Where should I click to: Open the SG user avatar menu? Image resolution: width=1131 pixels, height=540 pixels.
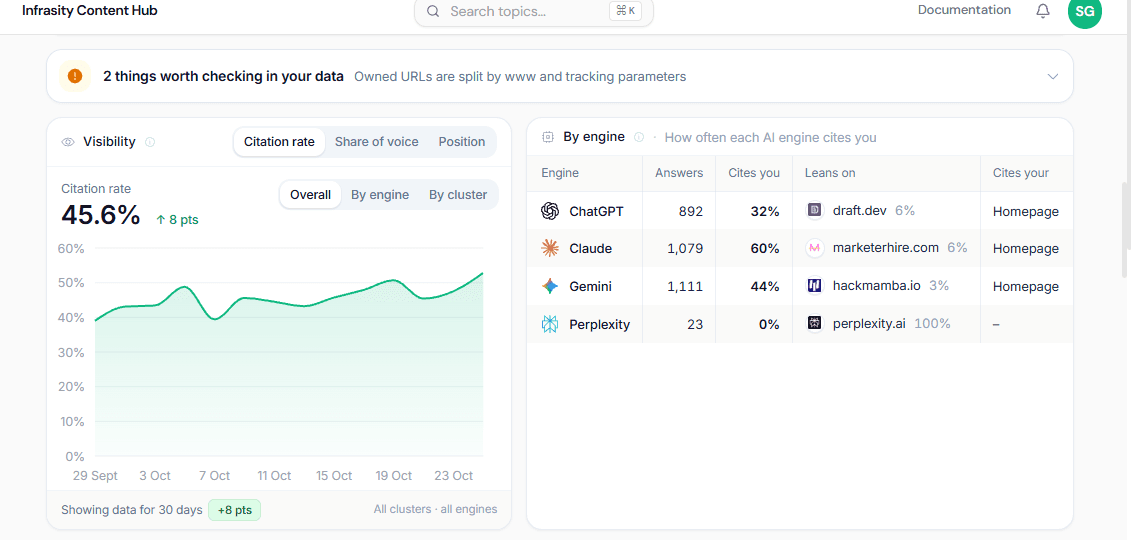pyautogui.click(x=1084, y=12)
